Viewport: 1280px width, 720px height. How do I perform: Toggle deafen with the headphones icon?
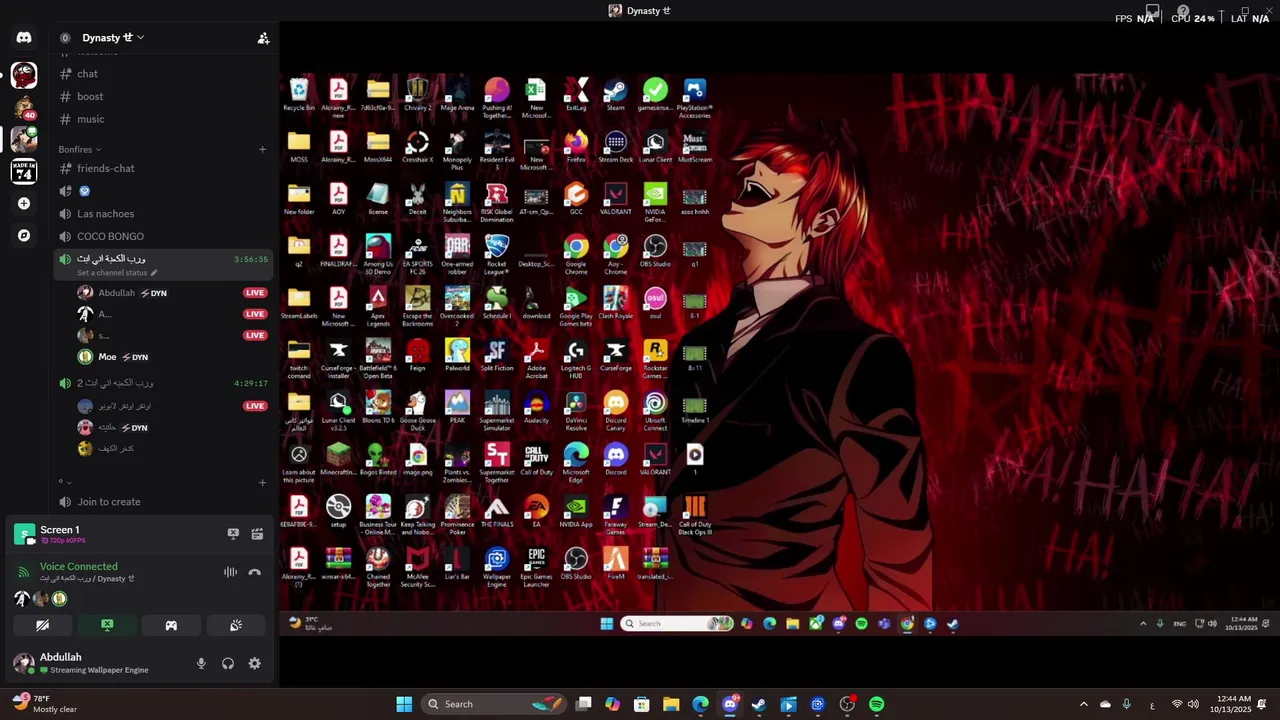click(228, 663)
